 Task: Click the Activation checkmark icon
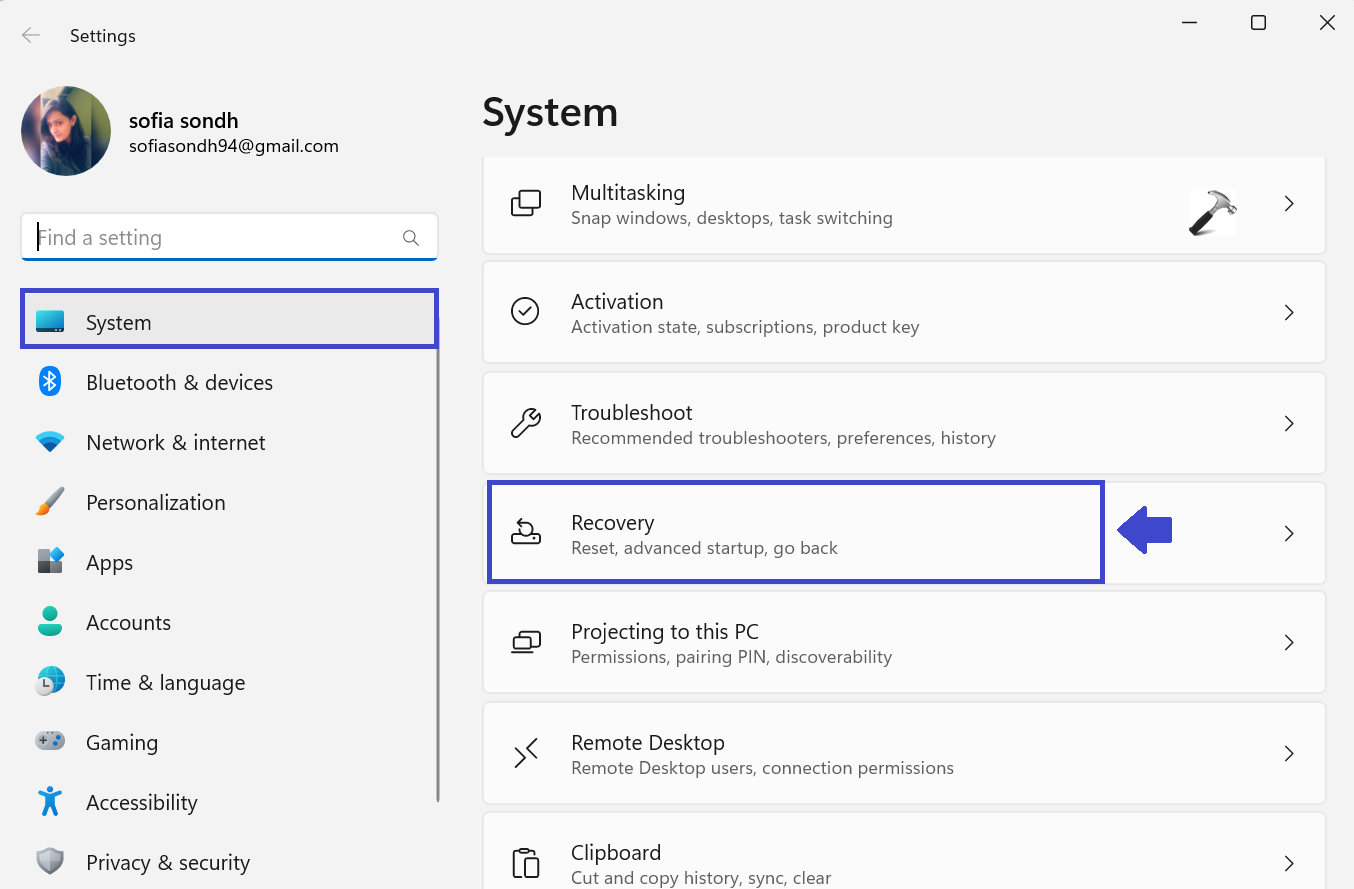pos(525,312)
